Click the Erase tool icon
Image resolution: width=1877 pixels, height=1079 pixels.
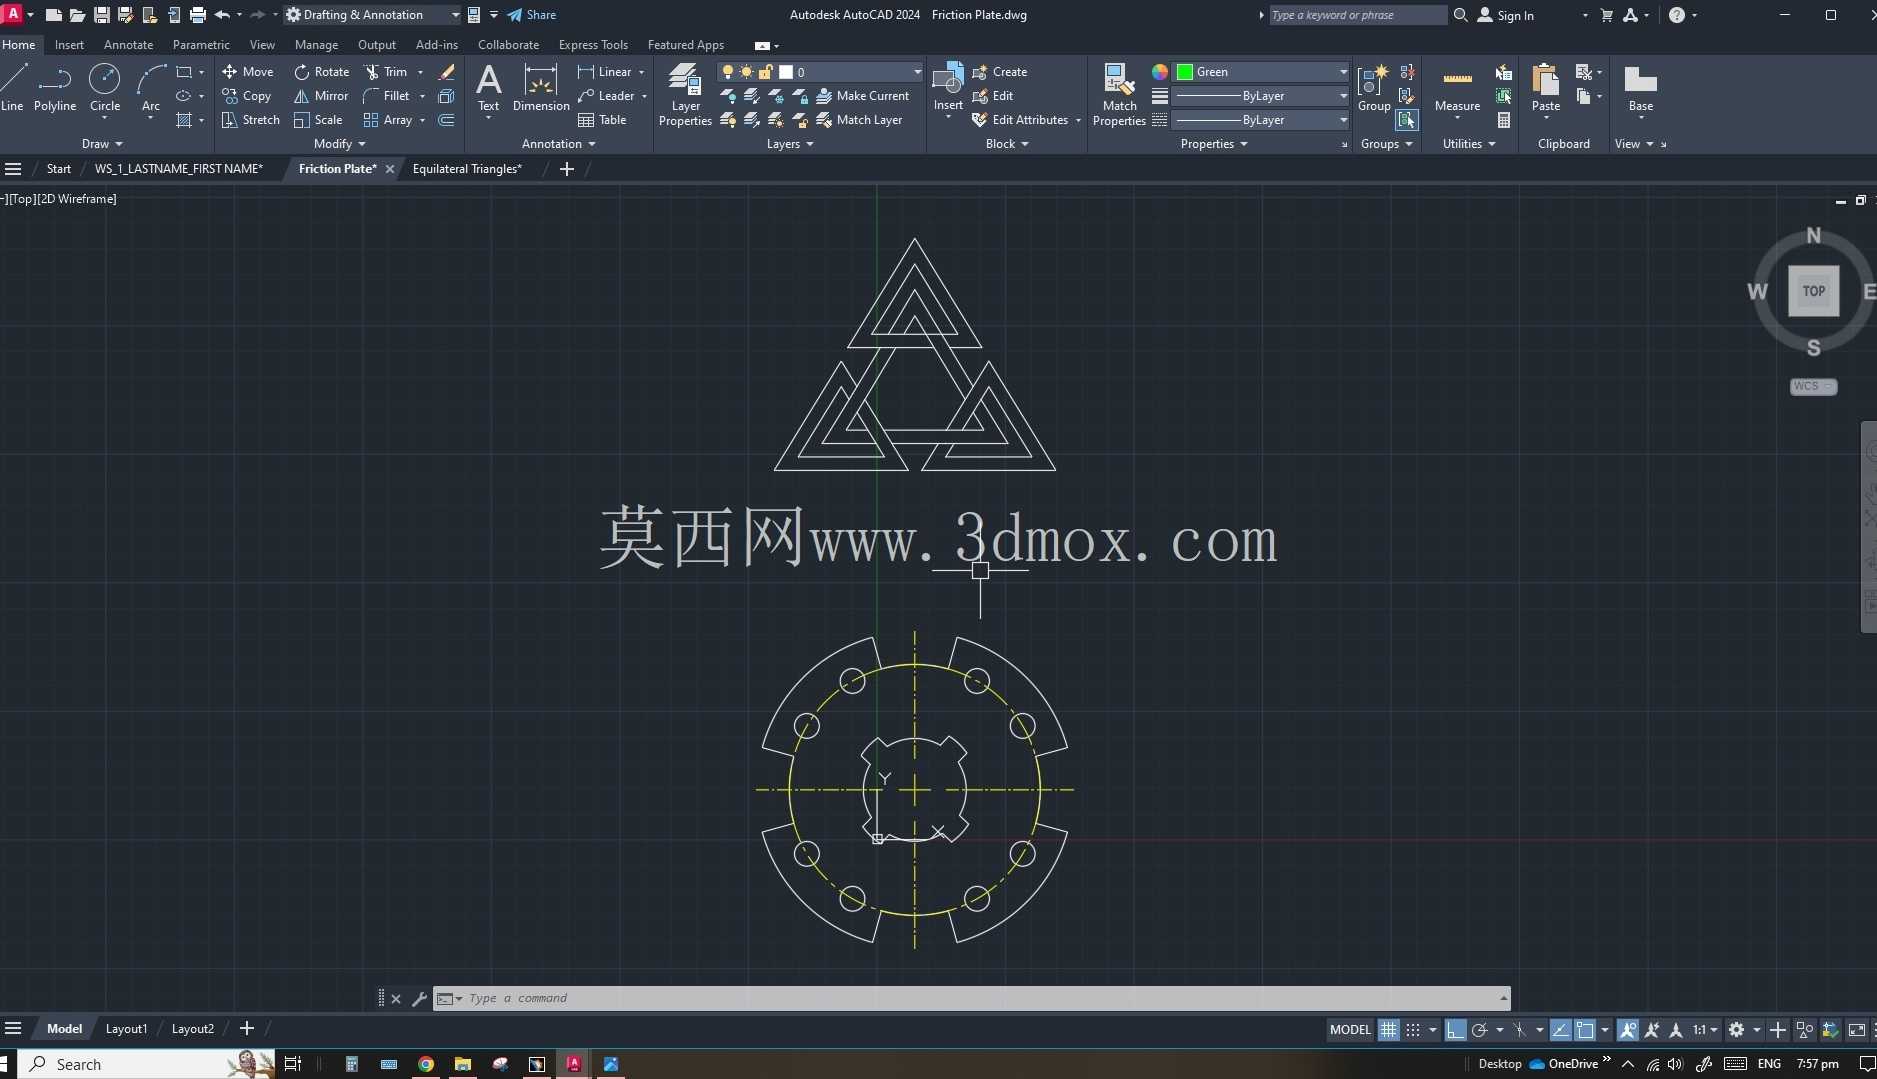(x=447, y=72)
